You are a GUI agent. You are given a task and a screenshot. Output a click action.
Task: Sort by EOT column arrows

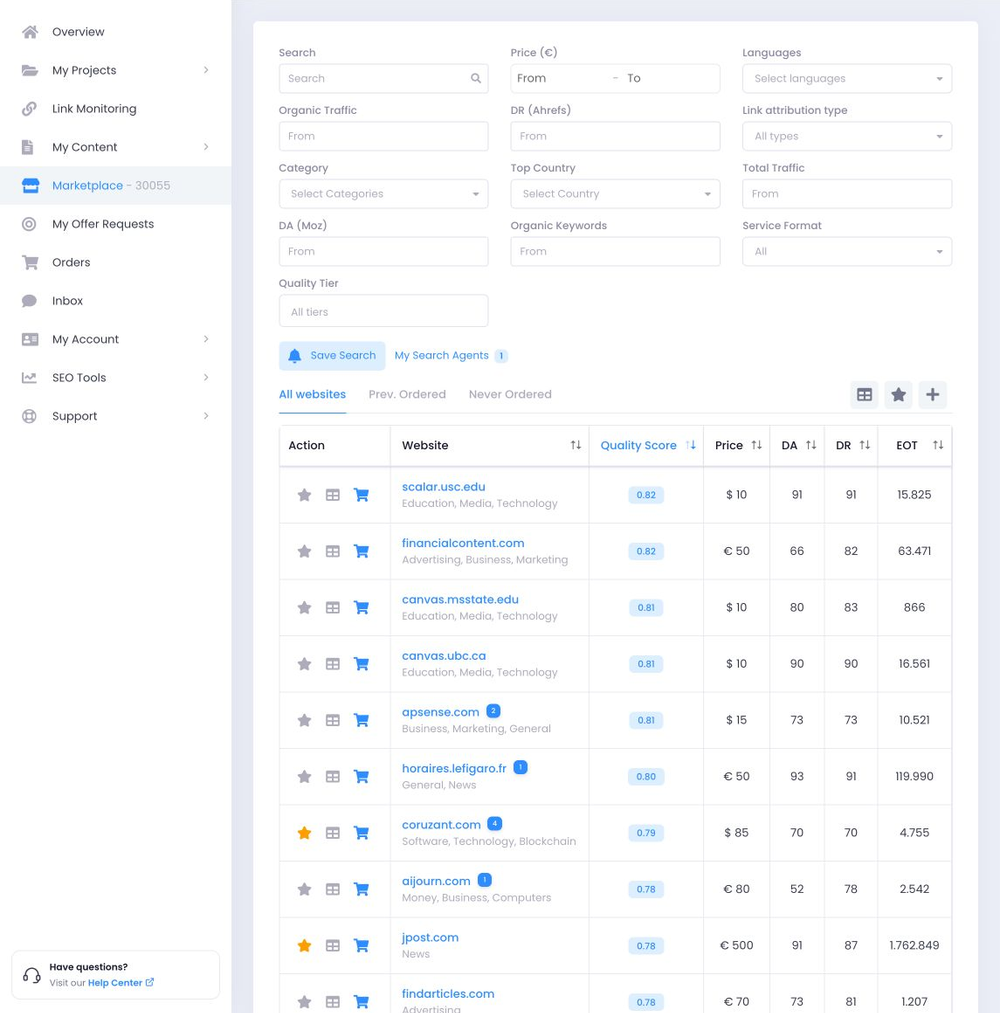(x=938, y=445)
